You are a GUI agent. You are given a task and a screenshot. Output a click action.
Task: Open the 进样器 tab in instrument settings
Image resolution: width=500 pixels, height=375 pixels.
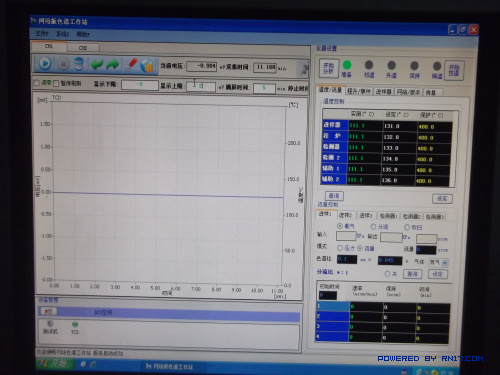pyautogui.click(x=383, y=91)
